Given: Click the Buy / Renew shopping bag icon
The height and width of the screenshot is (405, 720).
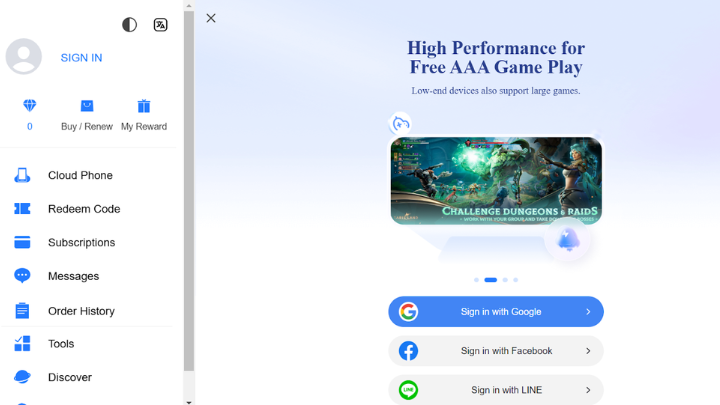Looking at the screenshot, I should click(87, 106).
